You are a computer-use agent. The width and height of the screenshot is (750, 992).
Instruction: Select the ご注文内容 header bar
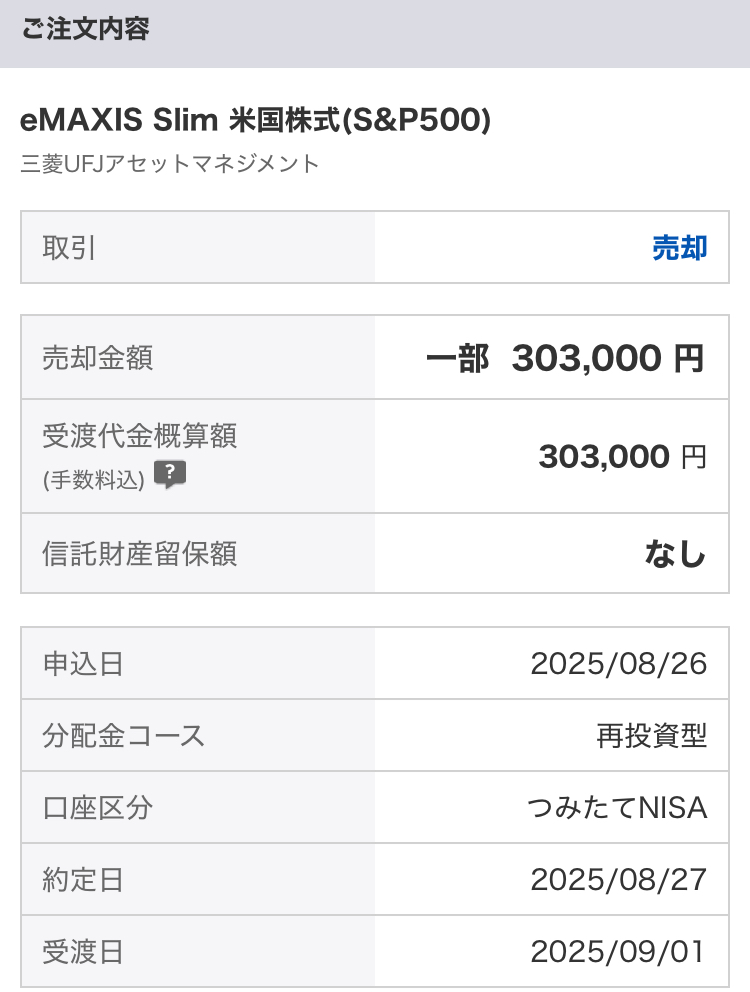(x=375, y=34)
